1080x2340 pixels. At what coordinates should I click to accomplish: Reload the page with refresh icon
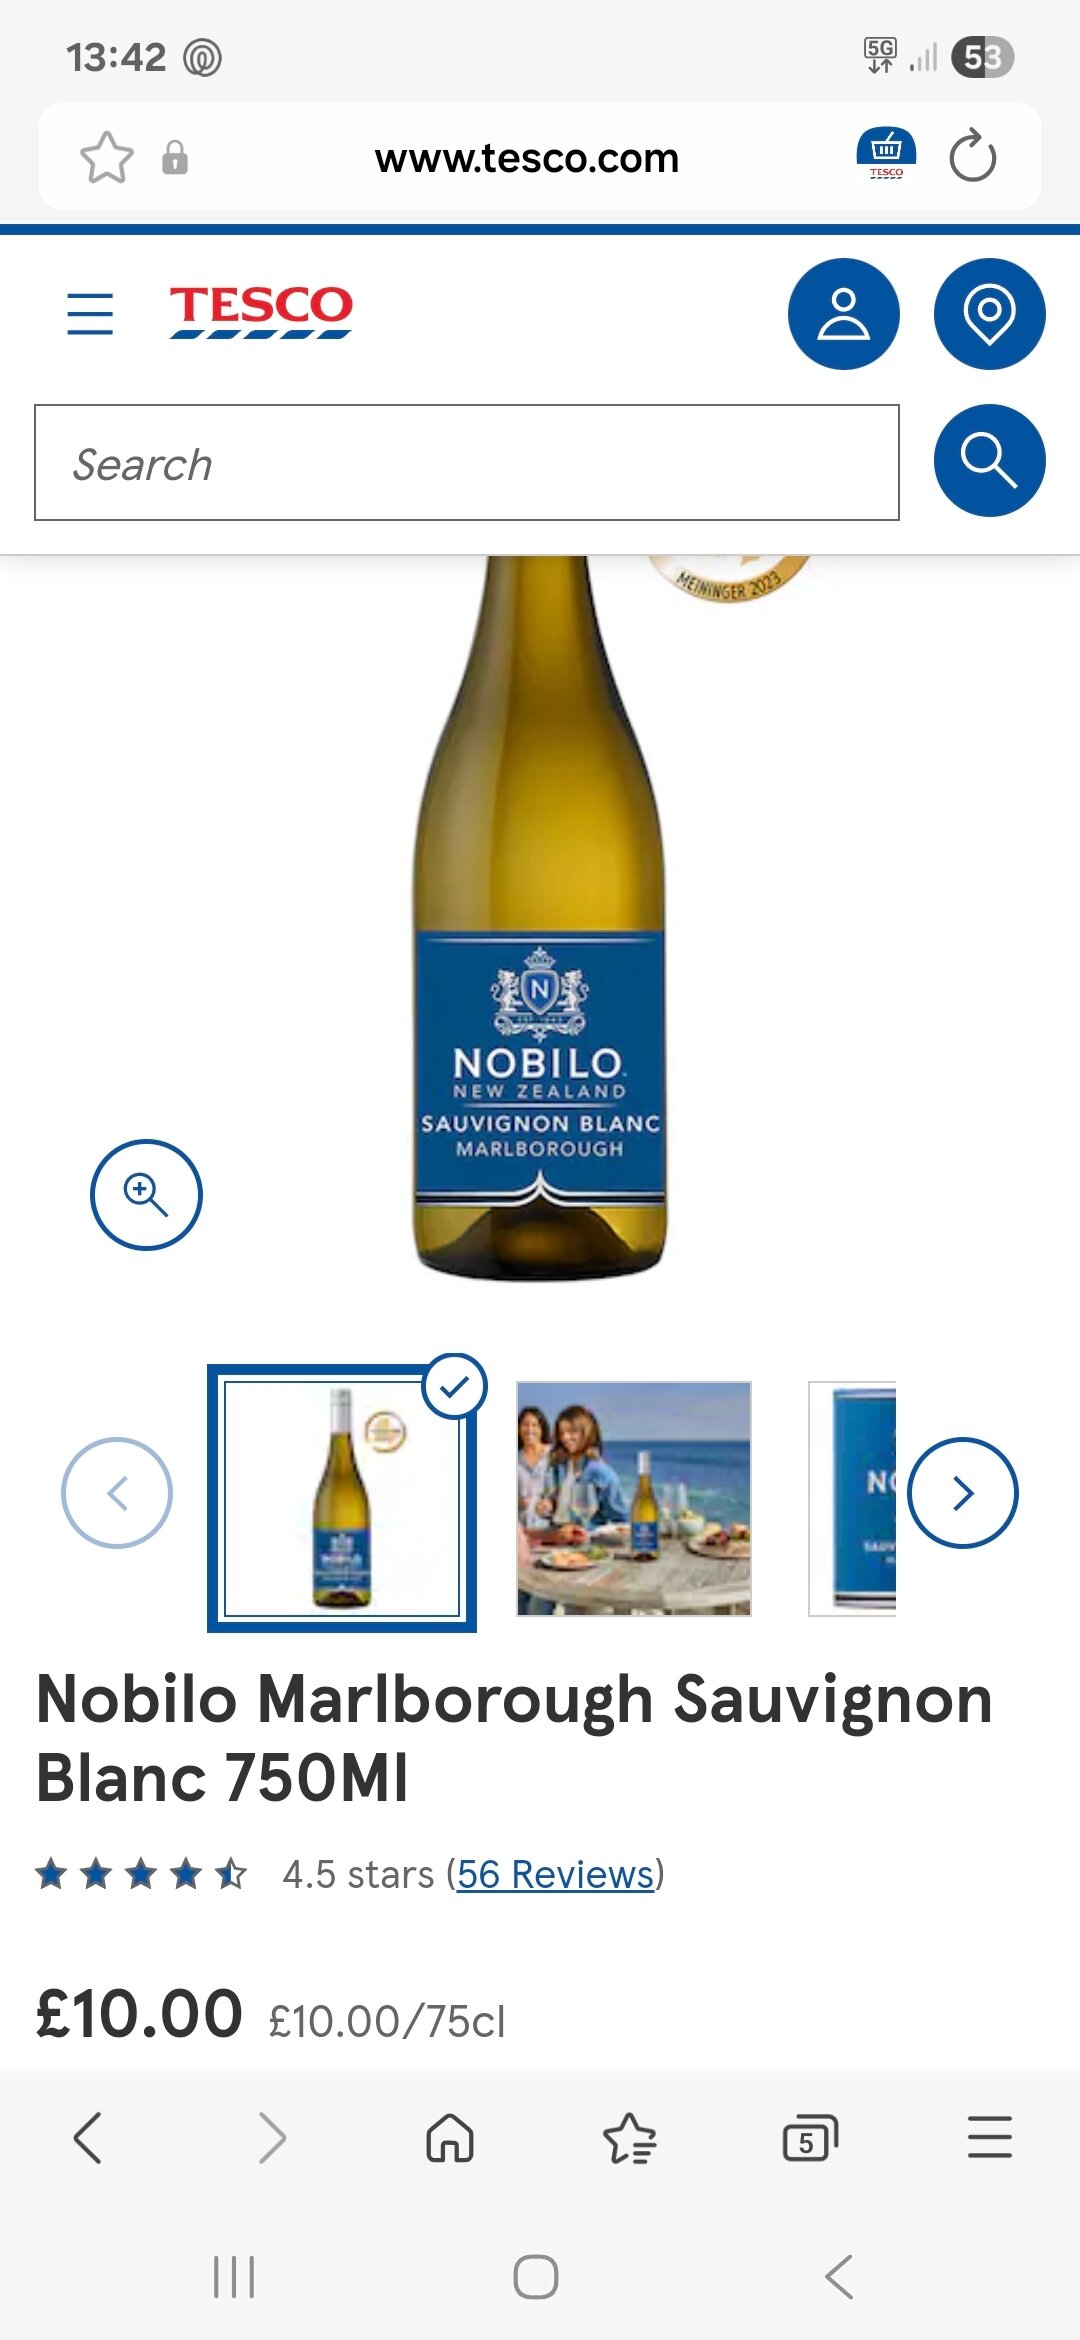(x=972, y=157)
